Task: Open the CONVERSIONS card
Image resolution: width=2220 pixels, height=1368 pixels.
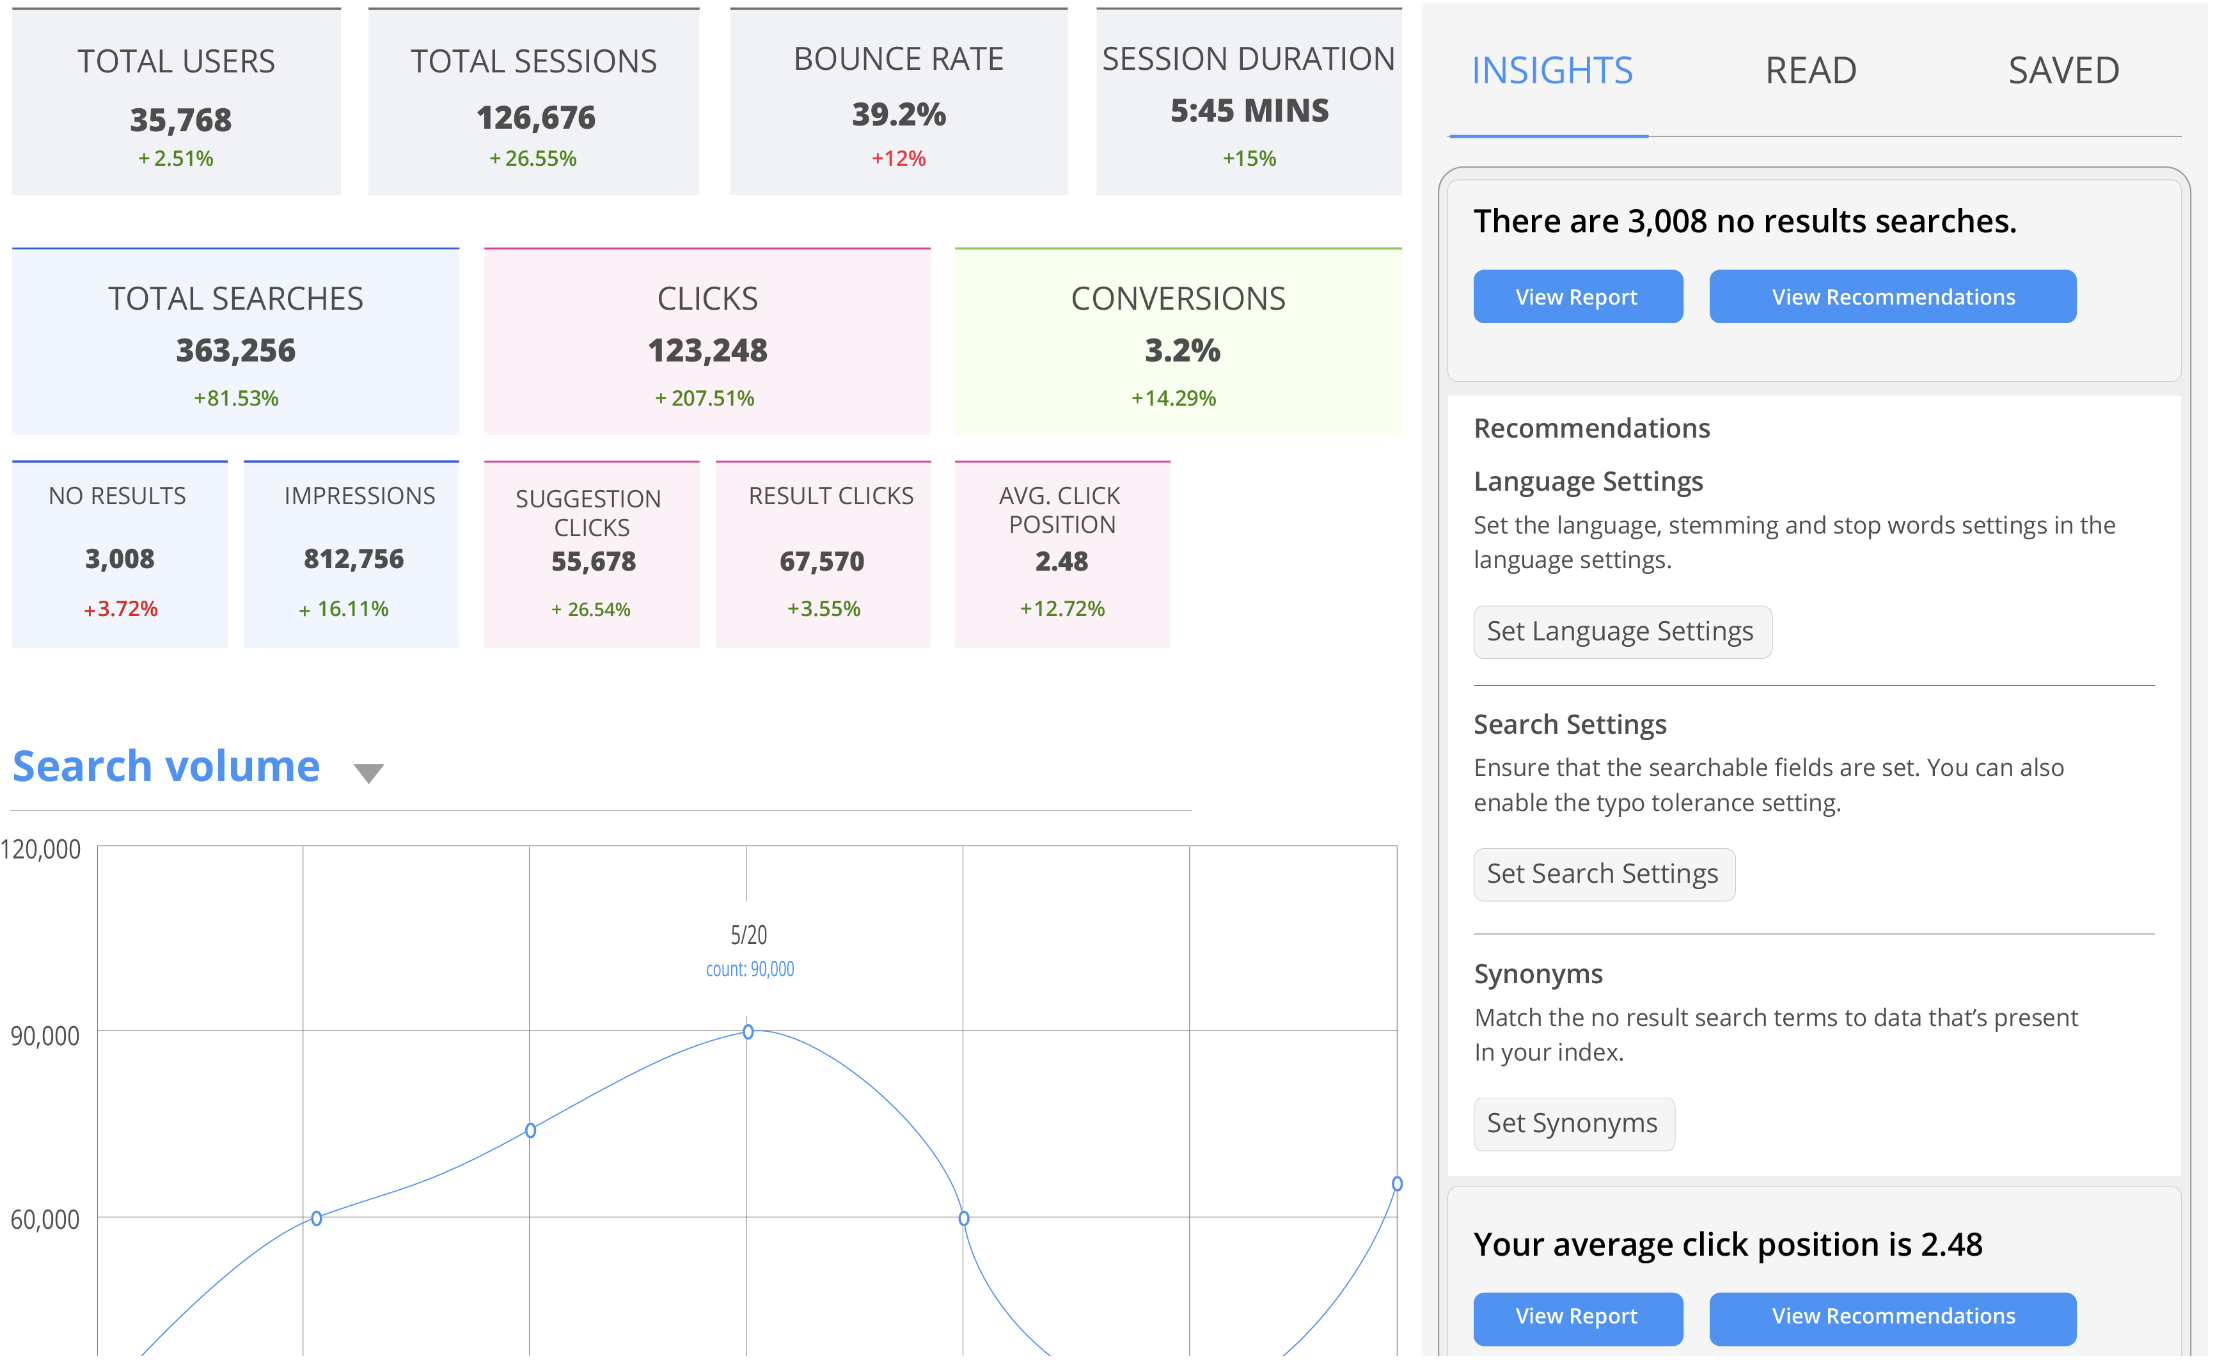Action: (x=1178, y=341)
